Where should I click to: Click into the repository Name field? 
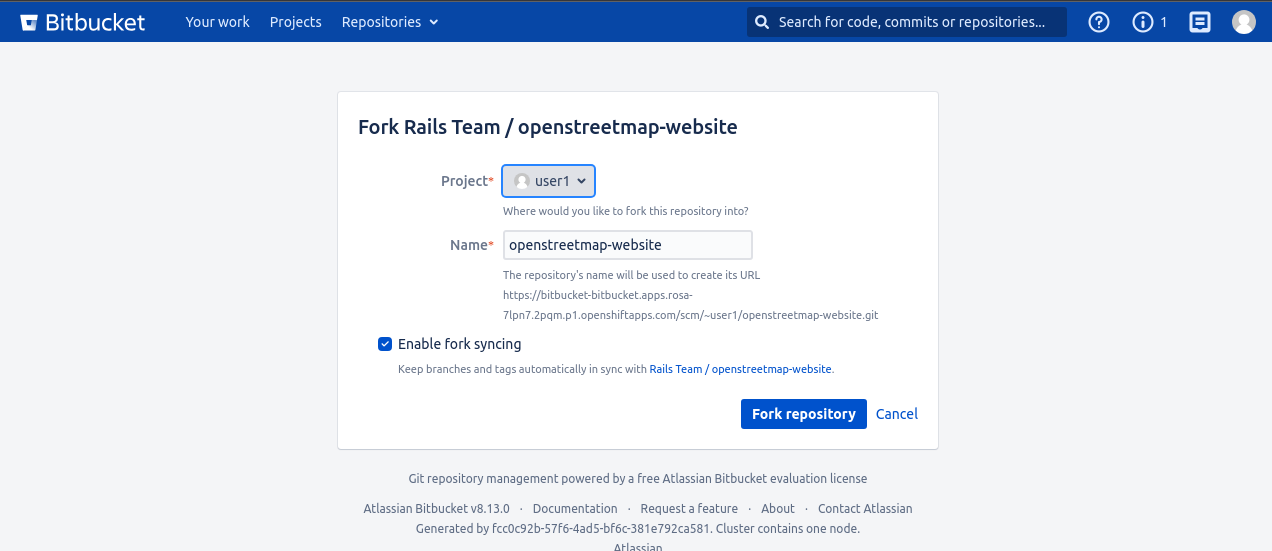pos(627,245)
